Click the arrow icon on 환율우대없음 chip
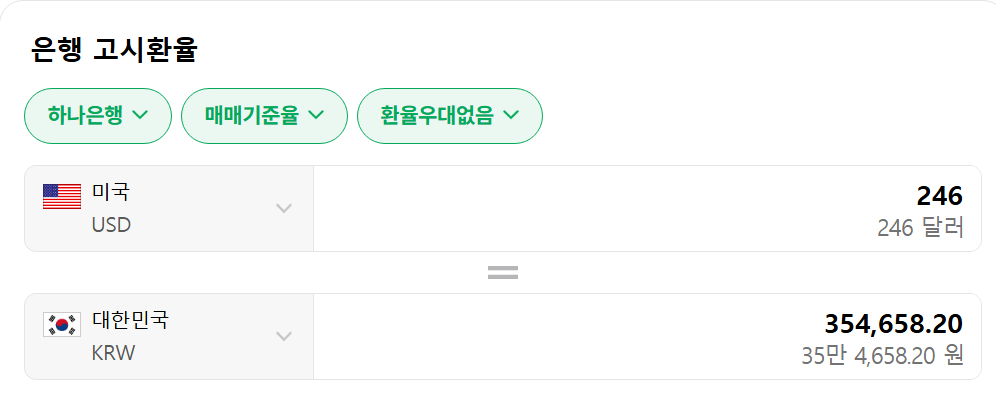The image size is (996, 400). [512, 115]
